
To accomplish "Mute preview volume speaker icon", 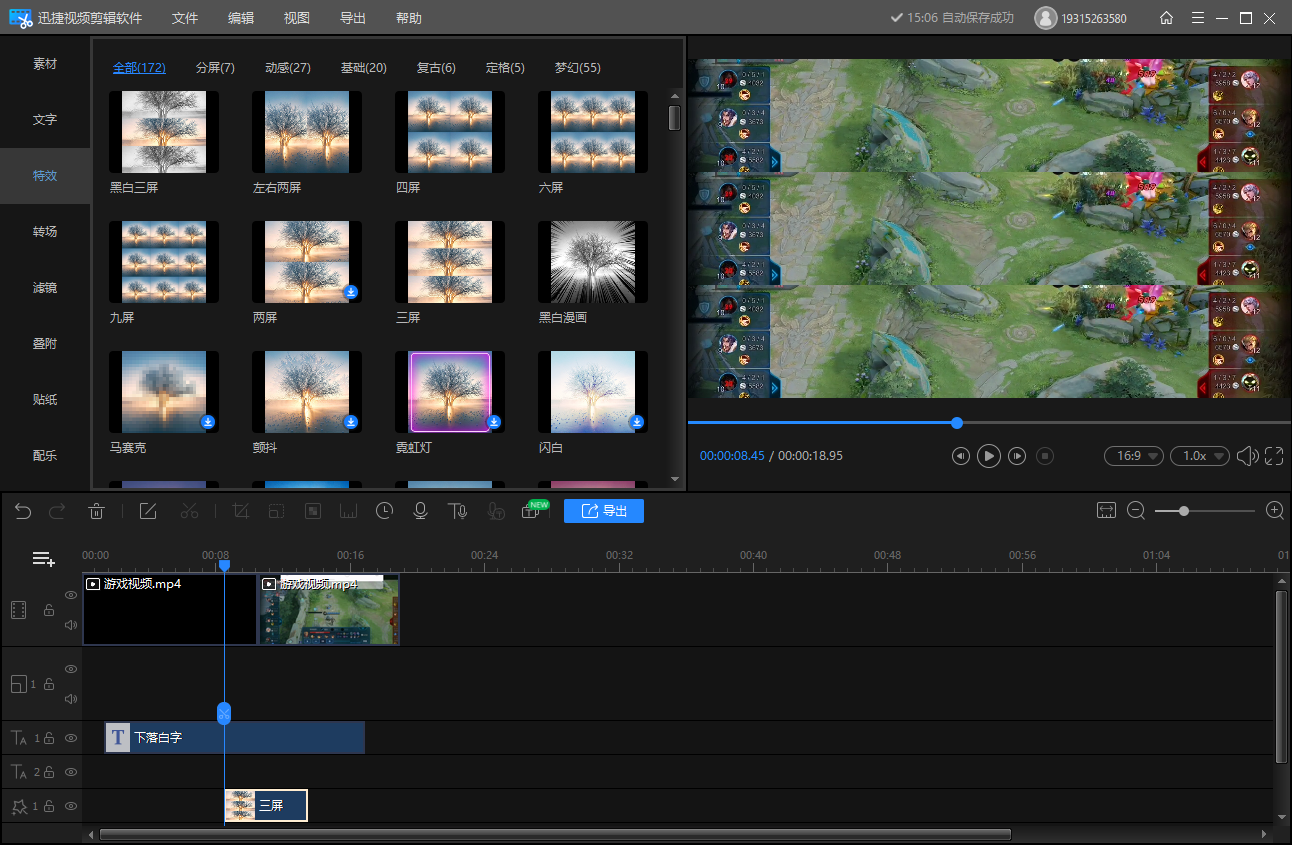I will [x=1247, y=456].
